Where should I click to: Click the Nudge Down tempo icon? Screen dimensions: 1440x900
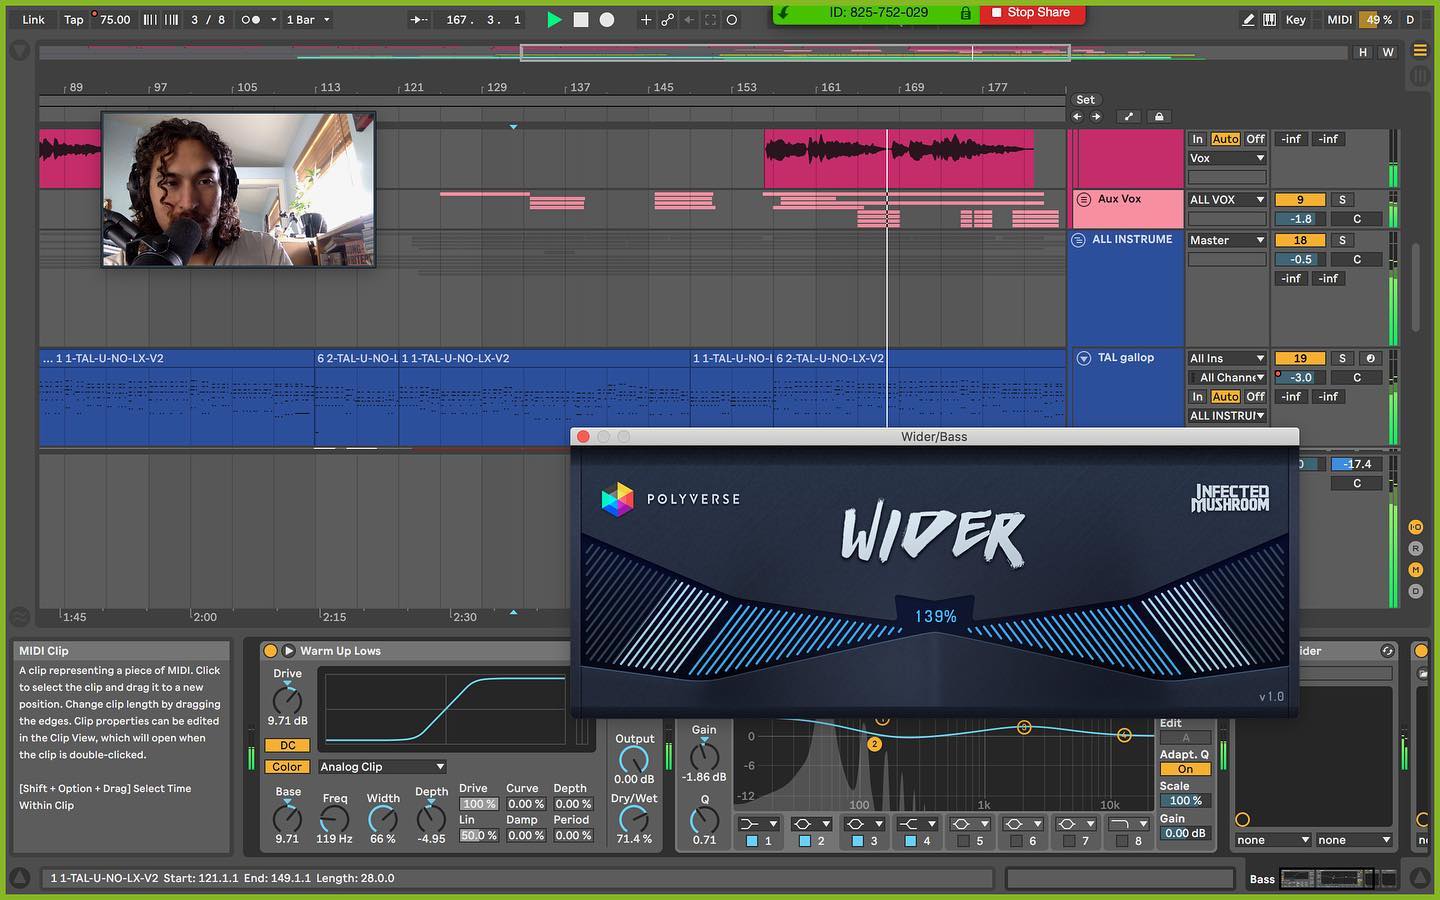coord(150,19)
